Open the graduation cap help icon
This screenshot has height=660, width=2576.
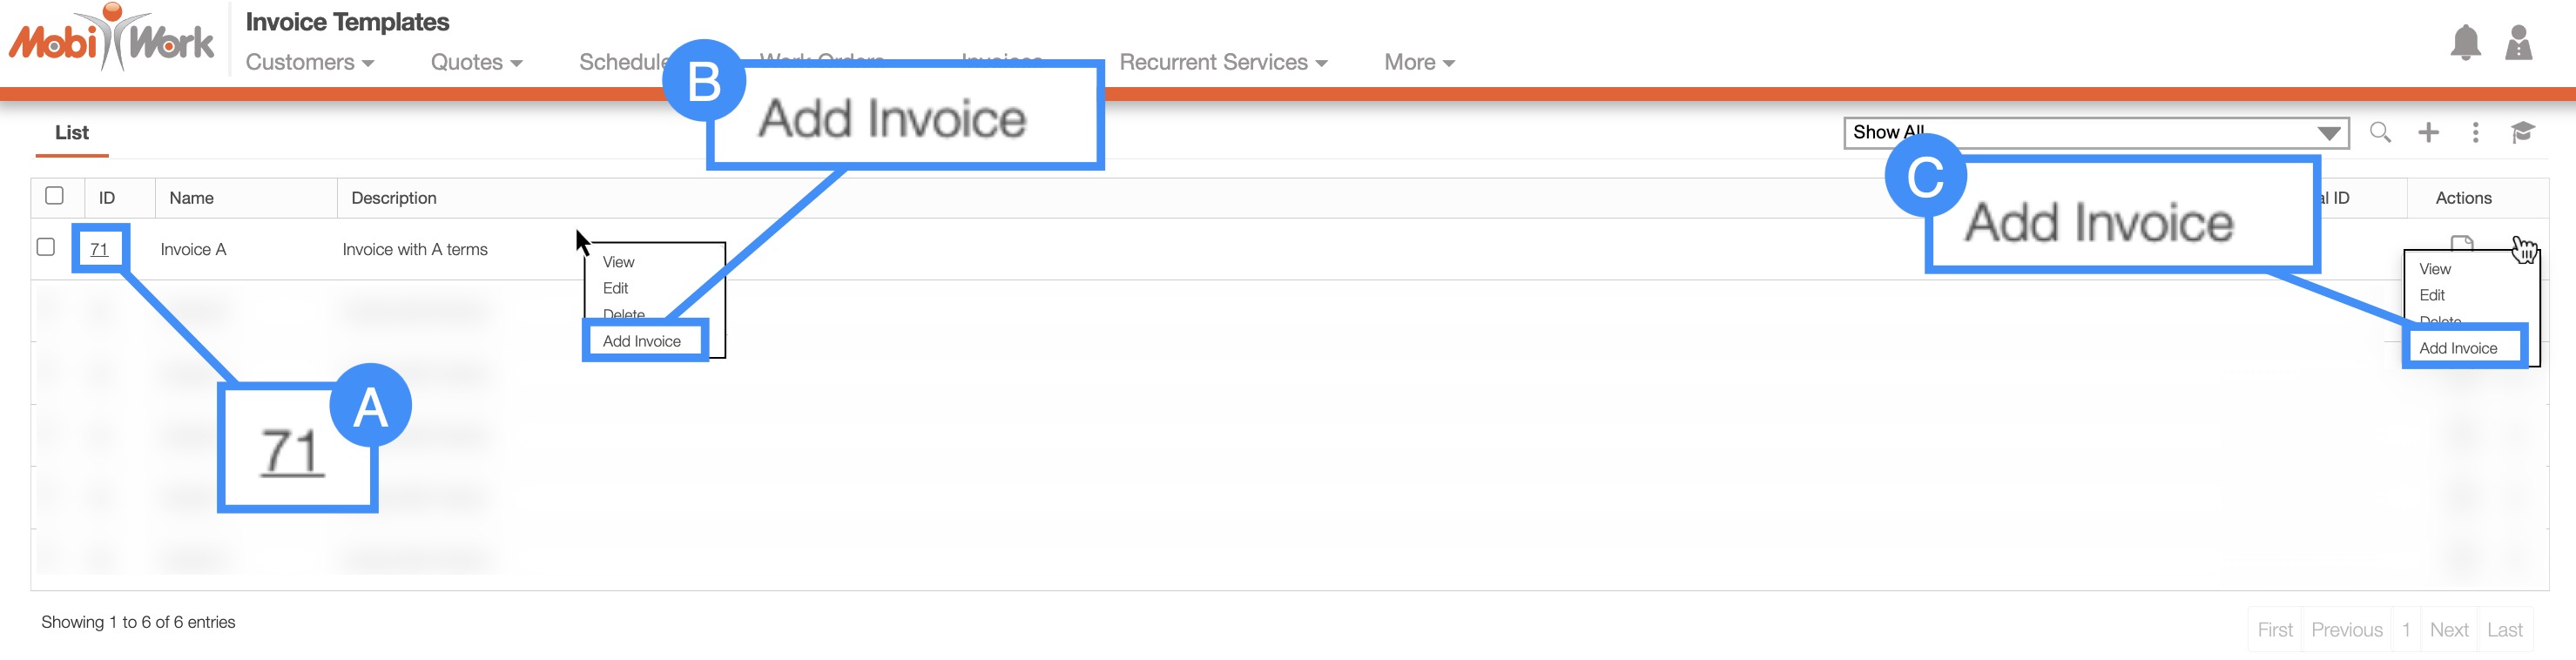(x=2522, y=132)
